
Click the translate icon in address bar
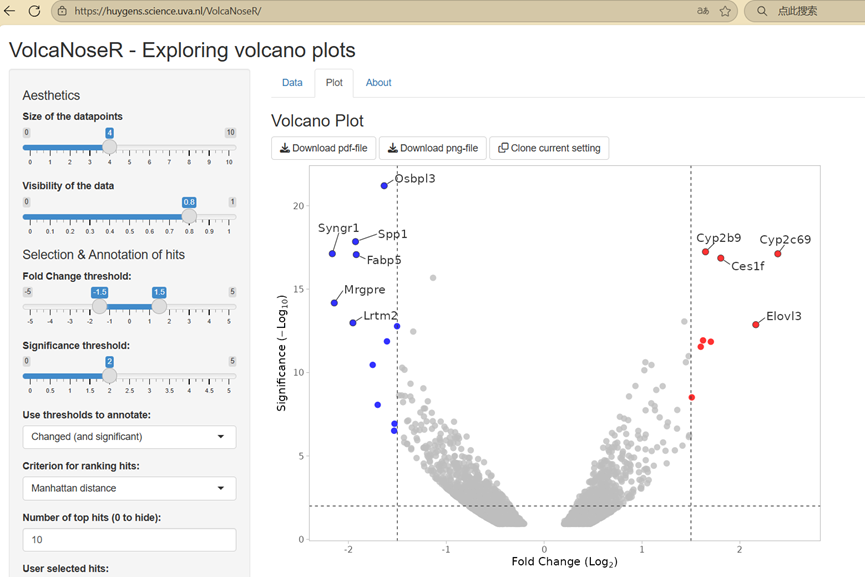tap(703, 11)
